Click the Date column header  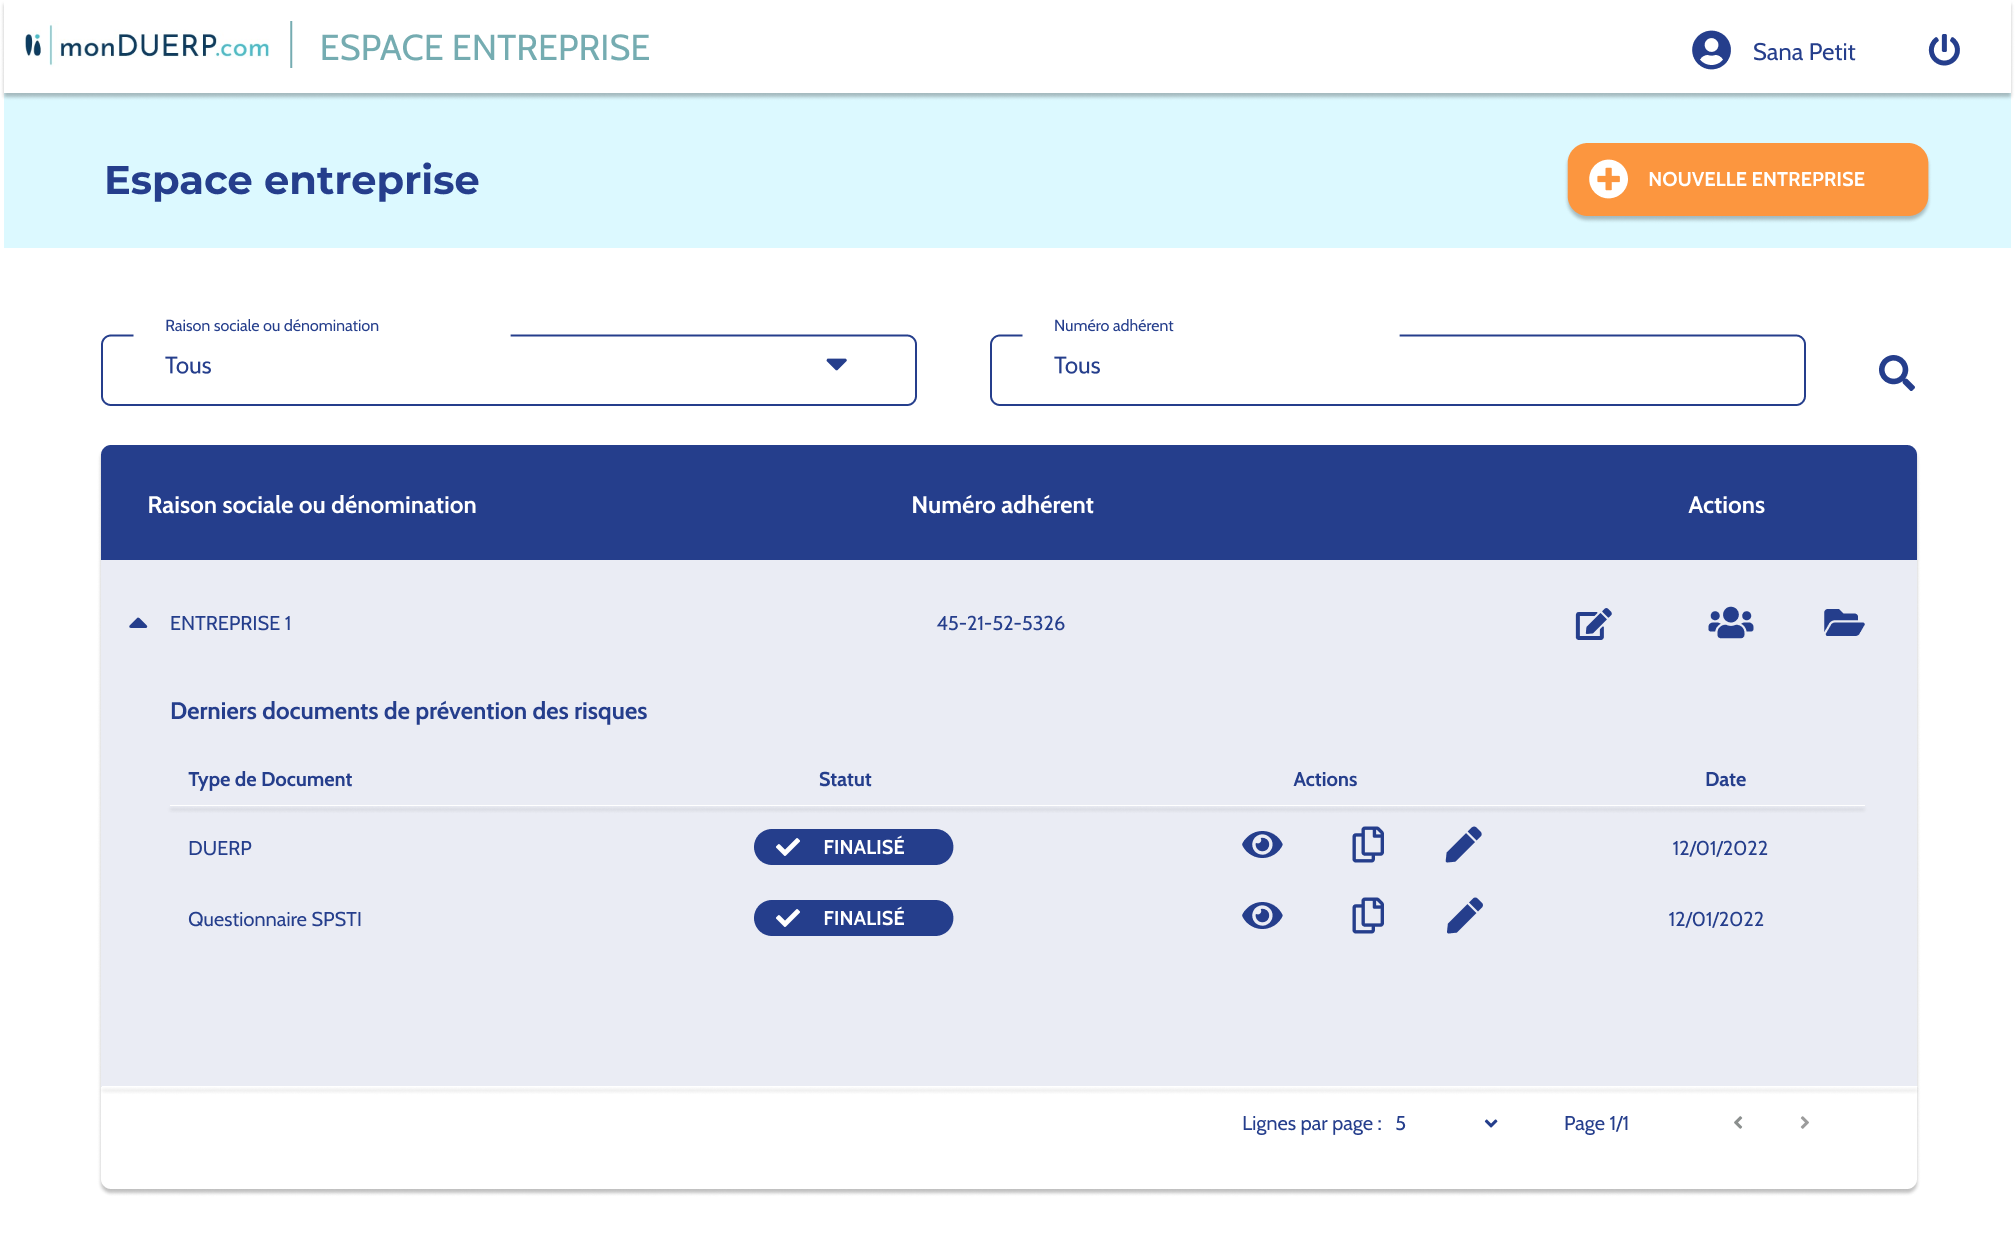coord(1725,779)
